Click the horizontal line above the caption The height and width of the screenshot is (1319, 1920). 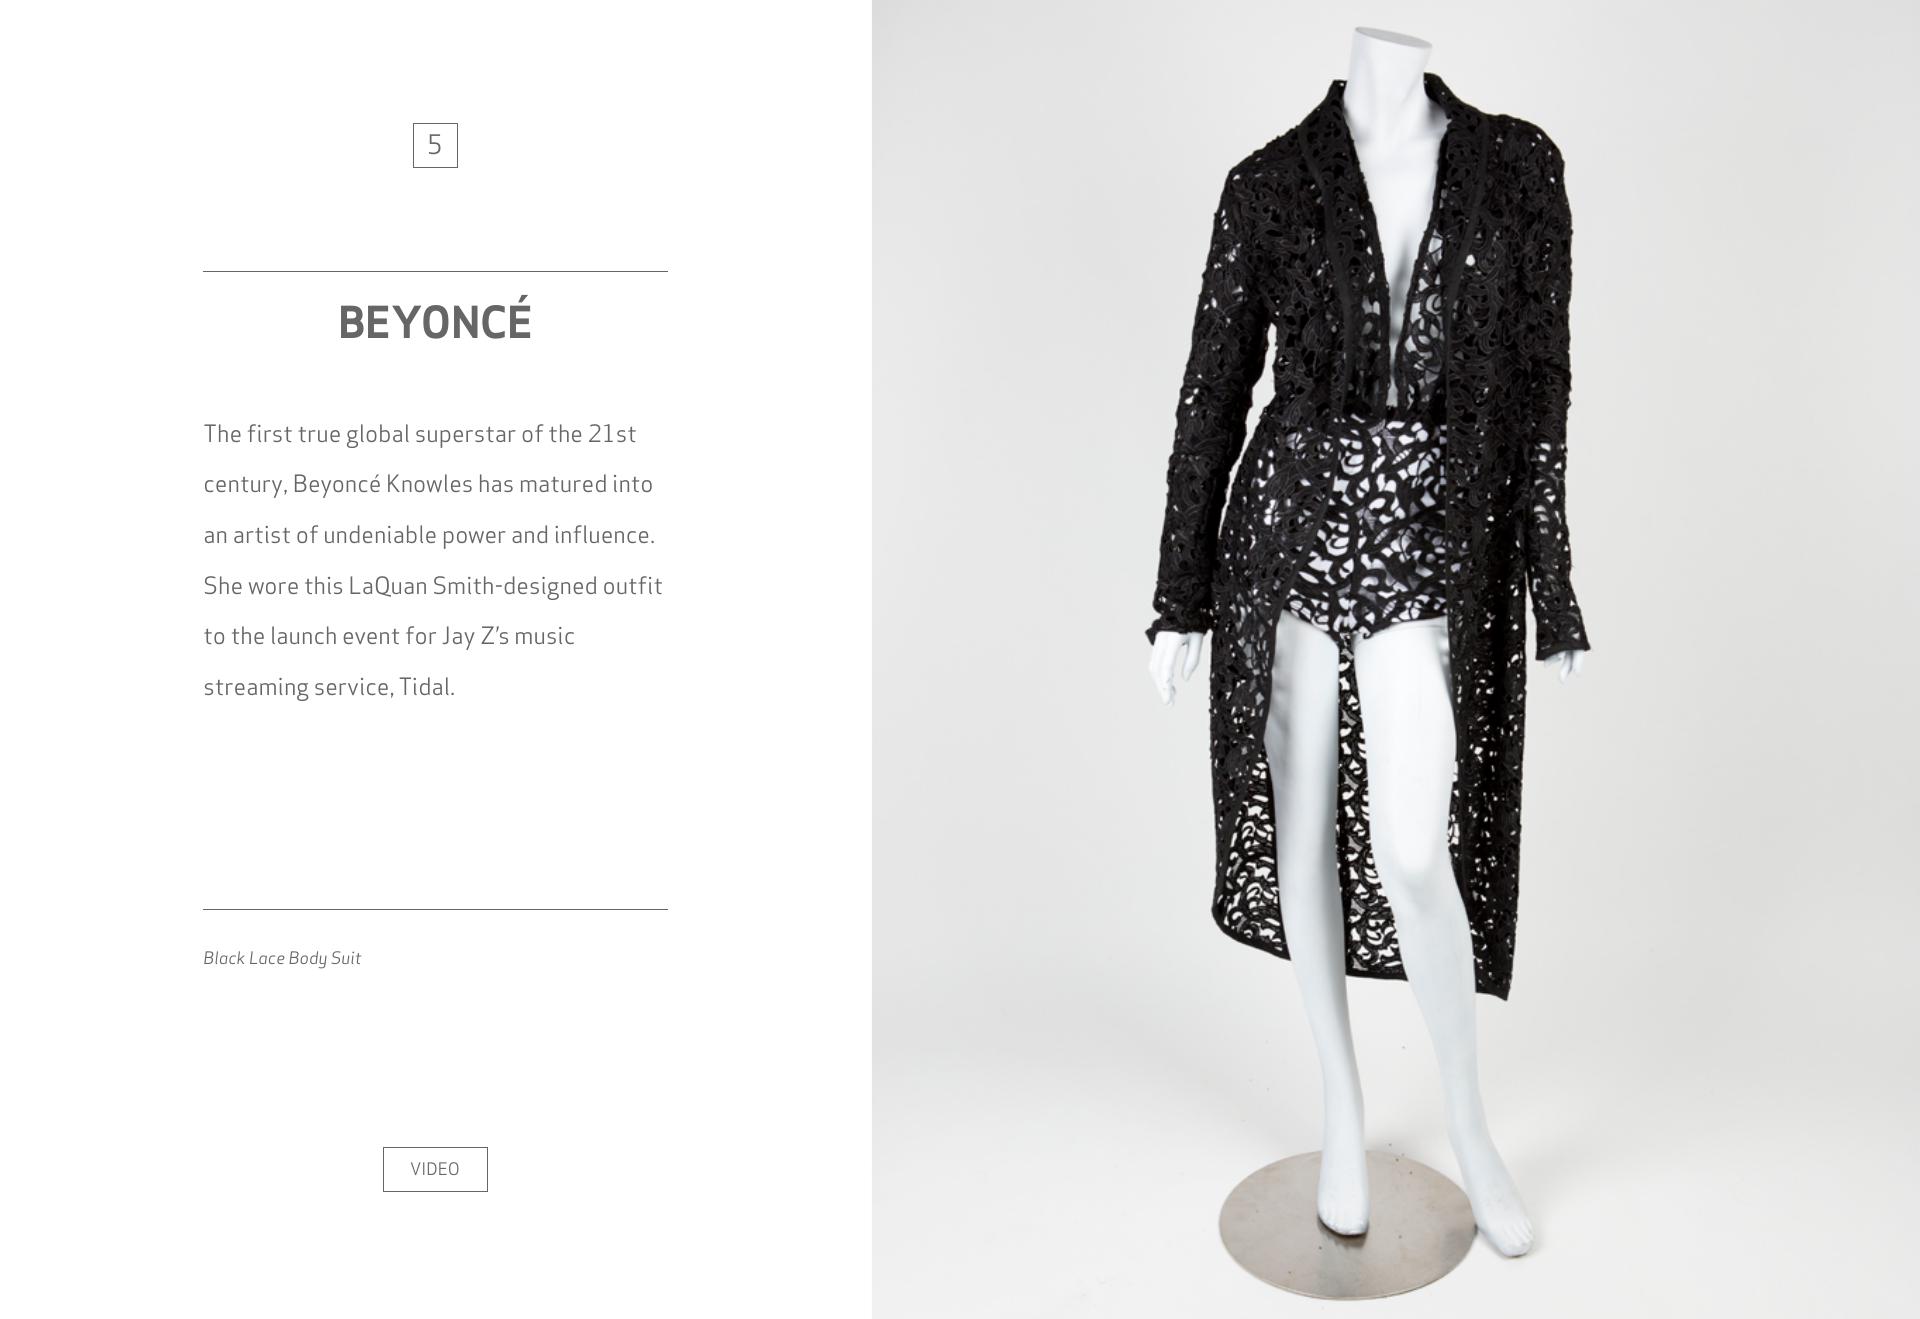click(x=435, y=909)
